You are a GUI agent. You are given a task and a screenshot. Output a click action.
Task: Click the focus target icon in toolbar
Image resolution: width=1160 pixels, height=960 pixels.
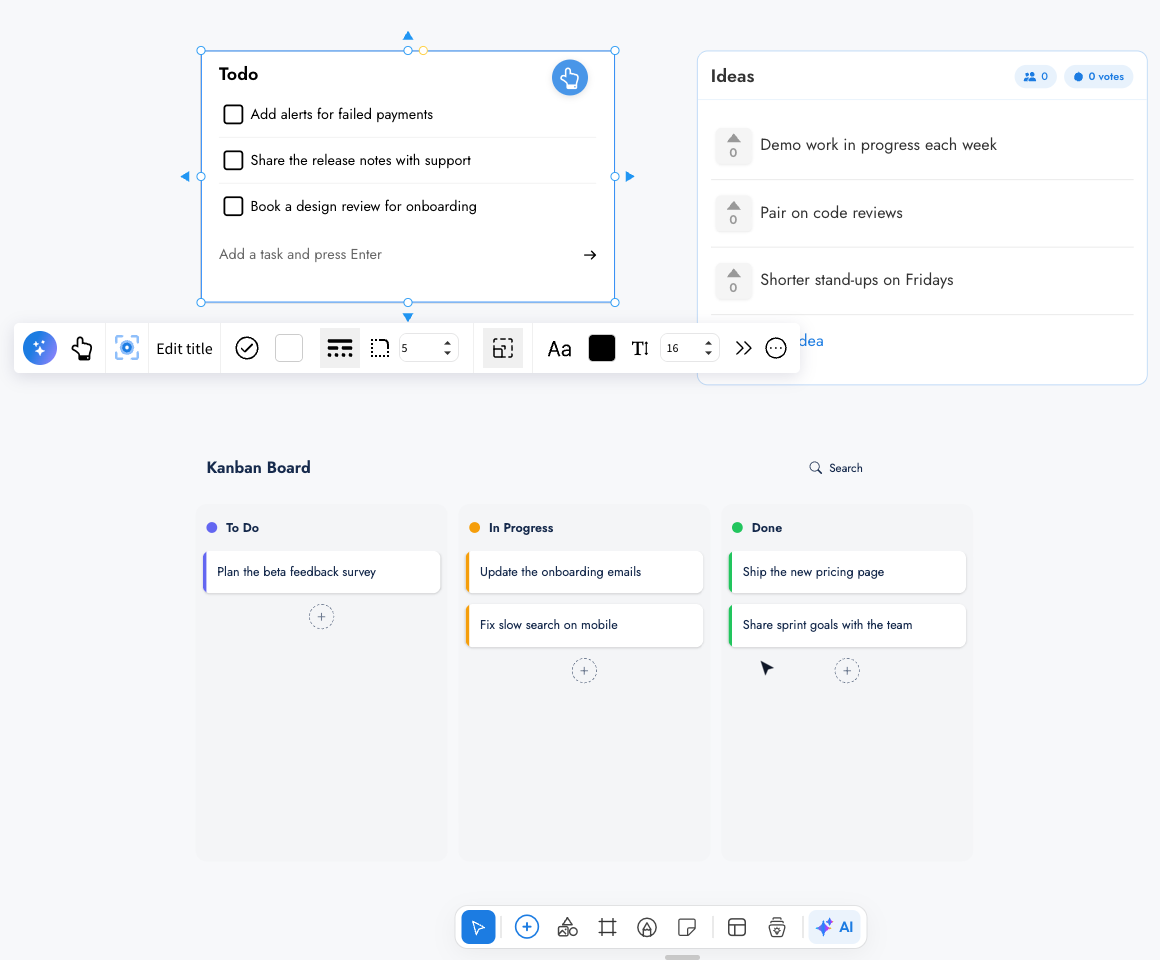point(127,348)
